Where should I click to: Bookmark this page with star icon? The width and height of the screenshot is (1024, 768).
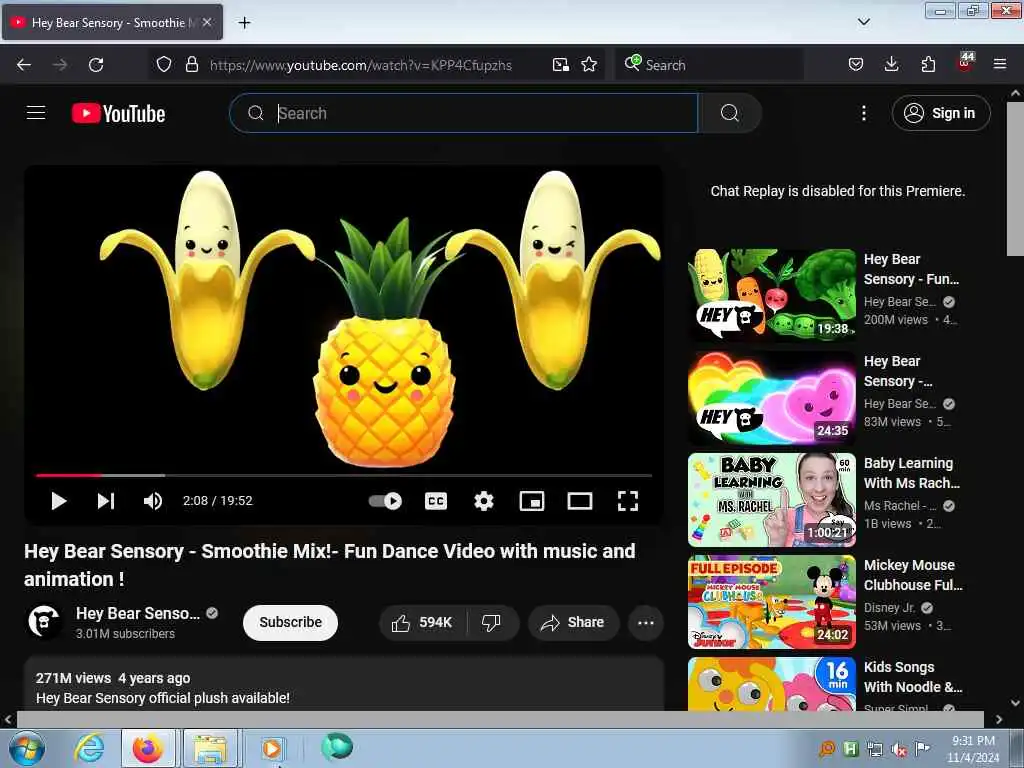click(x=589, y=65)
